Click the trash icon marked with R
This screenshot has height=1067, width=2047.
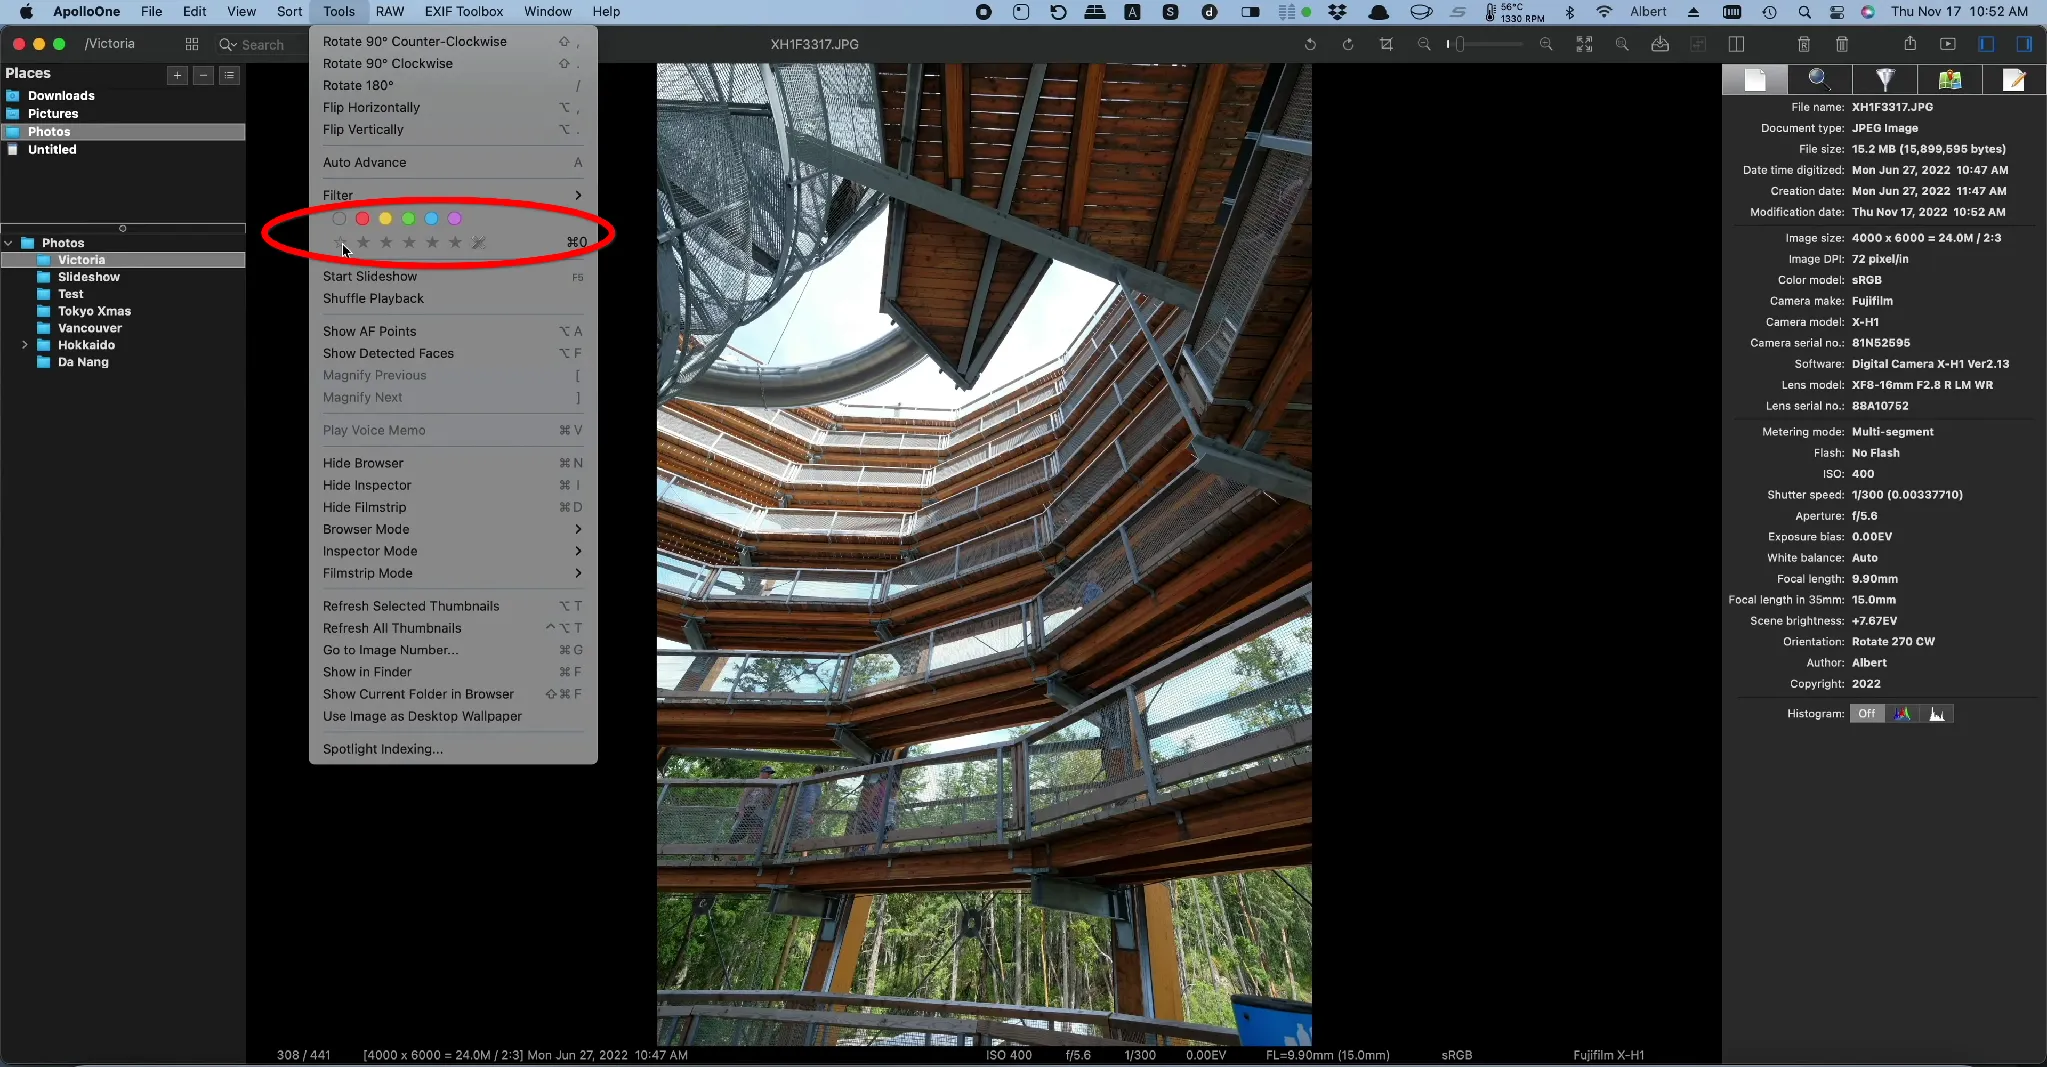1804,44
